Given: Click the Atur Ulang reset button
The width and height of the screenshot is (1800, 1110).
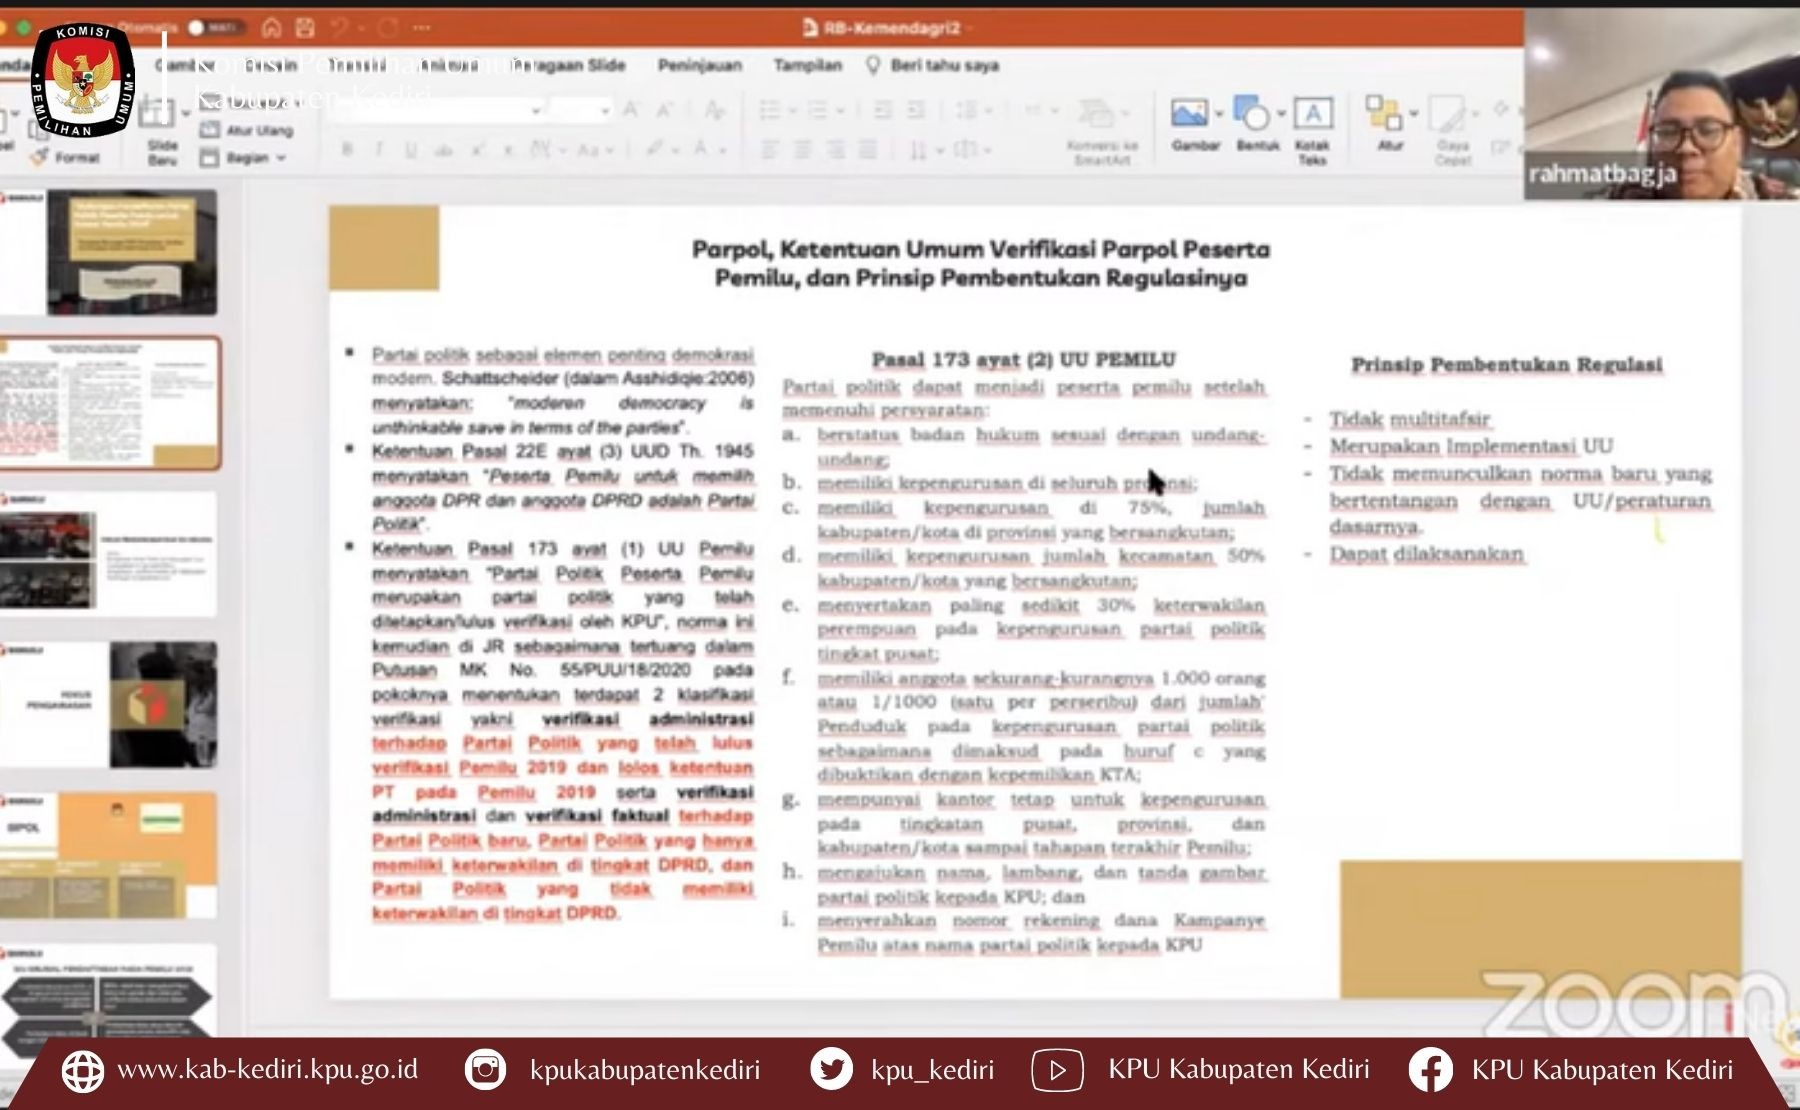Looking at the screenshot, I should (x=248, y=130).
